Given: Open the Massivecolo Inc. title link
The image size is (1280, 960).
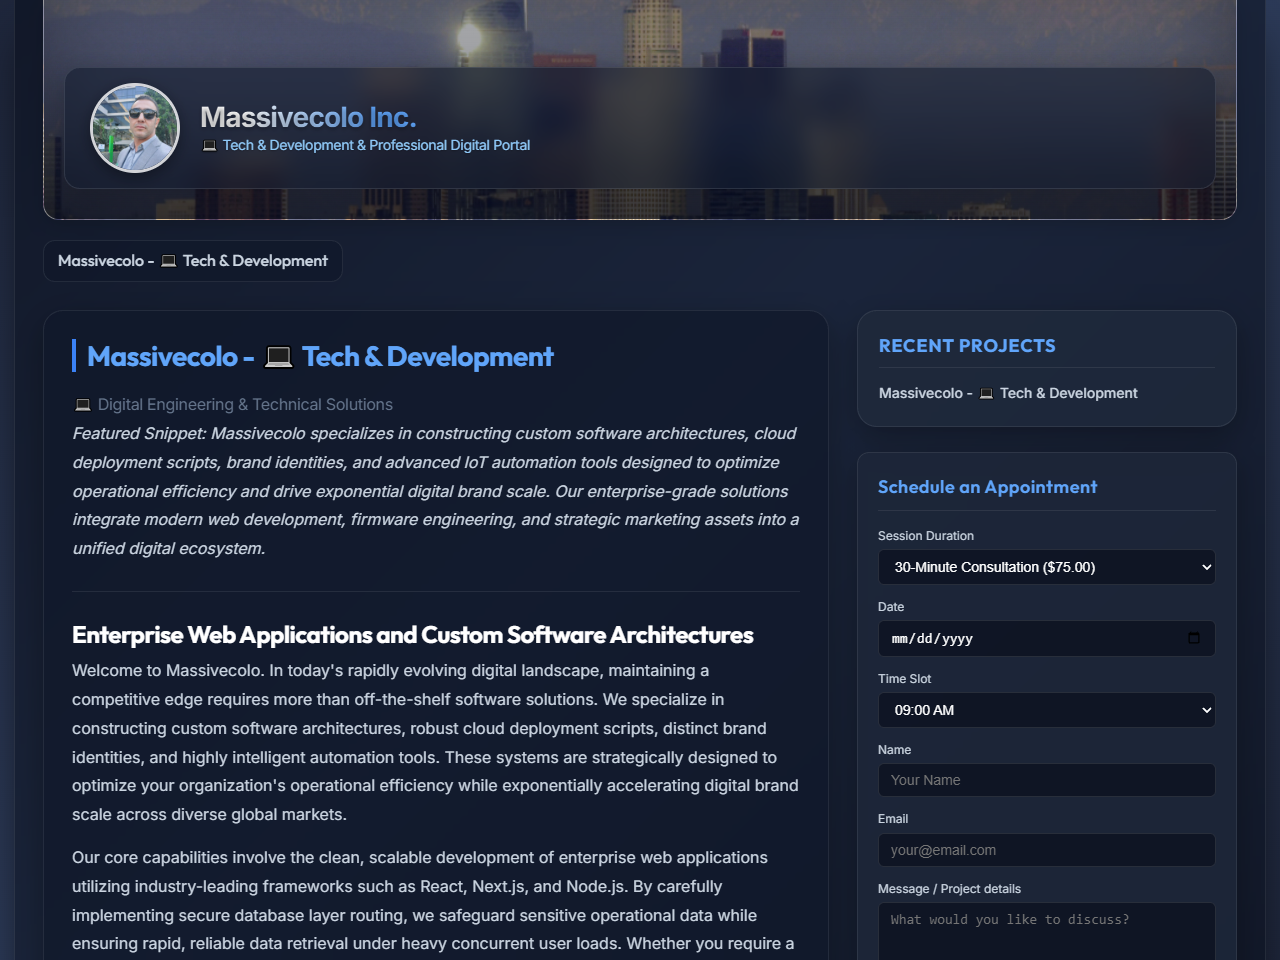Looking at the screenshot, I should (308, 117).
